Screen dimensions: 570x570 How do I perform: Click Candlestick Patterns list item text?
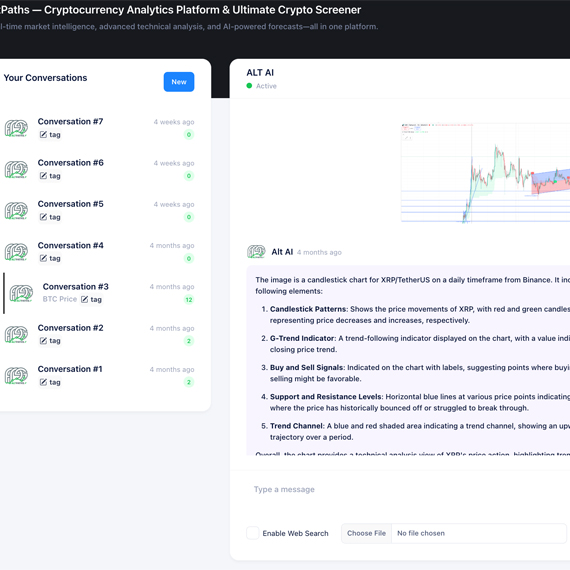[420, 315]
